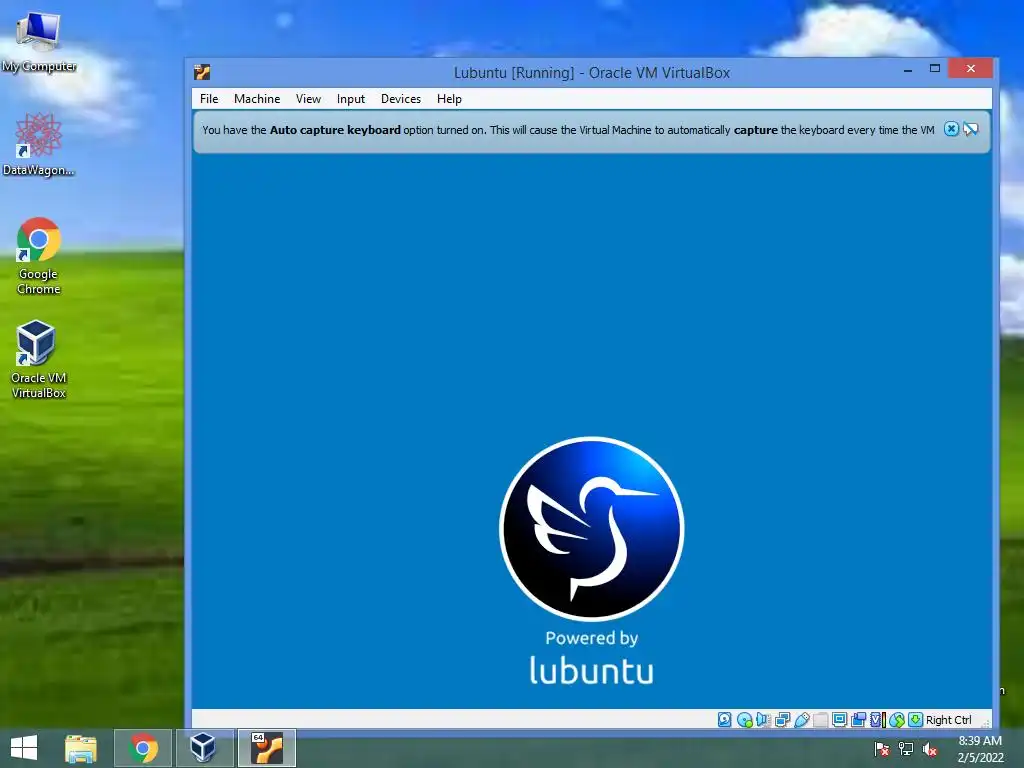The image size is (1024, 768).
Task: Click the CPU virtualization status icon
Action: (x=878, y=720)
